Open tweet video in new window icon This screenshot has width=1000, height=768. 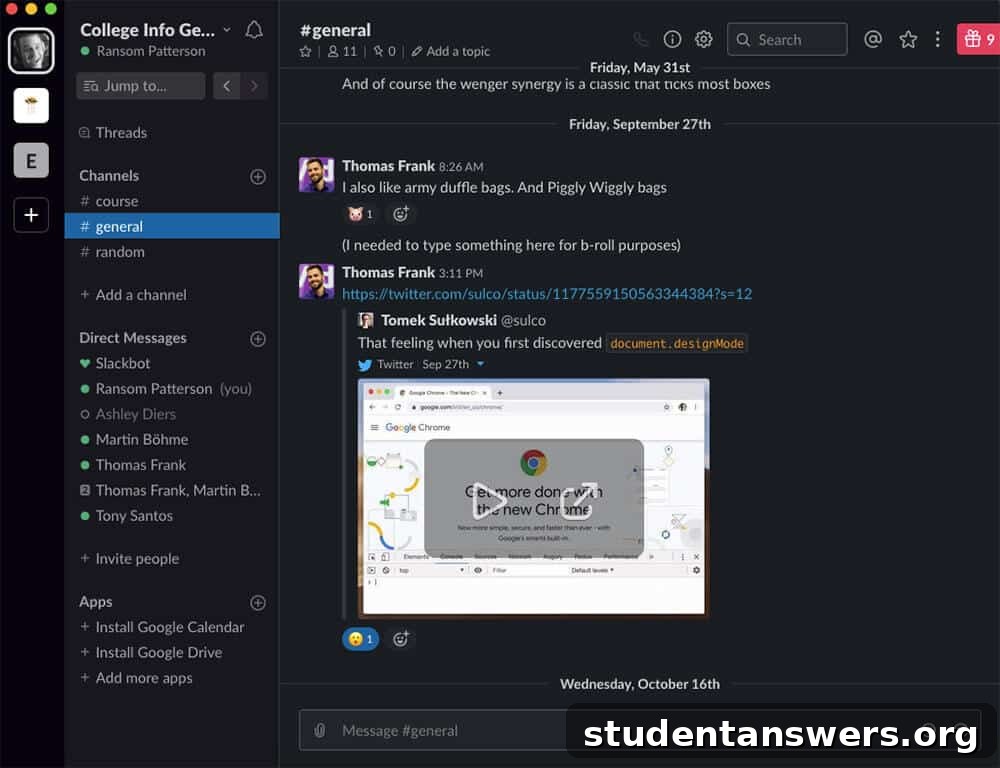578,500
